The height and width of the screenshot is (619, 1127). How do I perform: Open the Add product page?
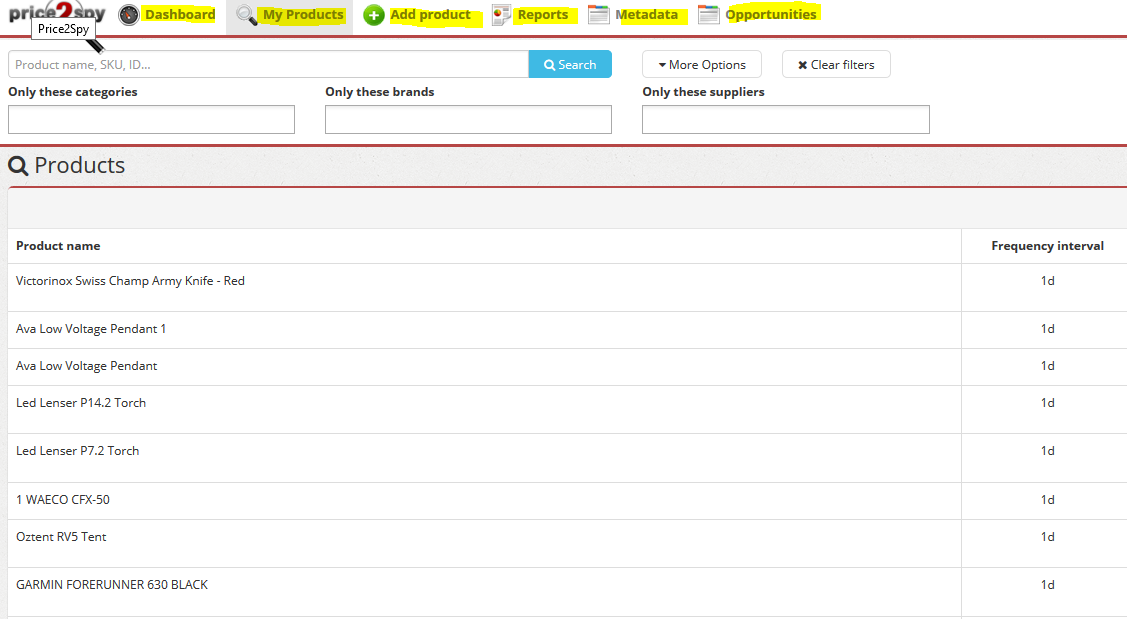point(431,14)
